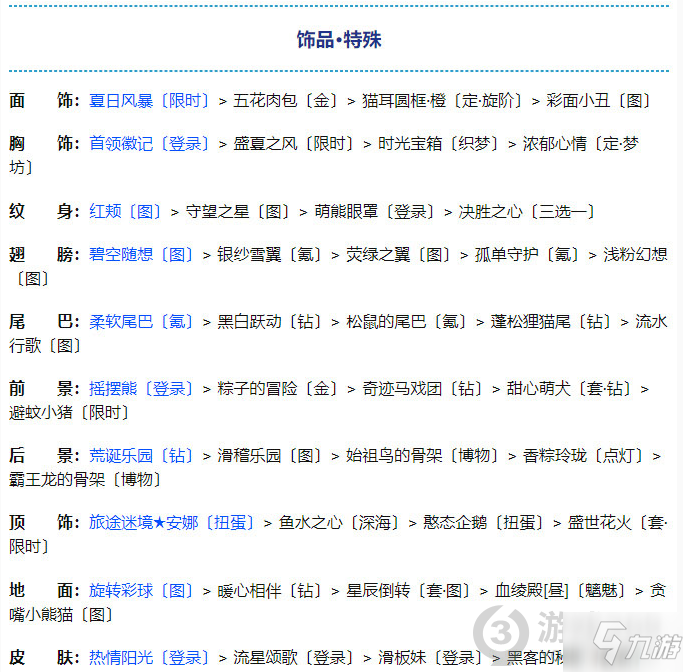Viewport: 683px width, 672px height.
Task: Select the 红颊〔图〕 link
Action: [x=126, y=211]
